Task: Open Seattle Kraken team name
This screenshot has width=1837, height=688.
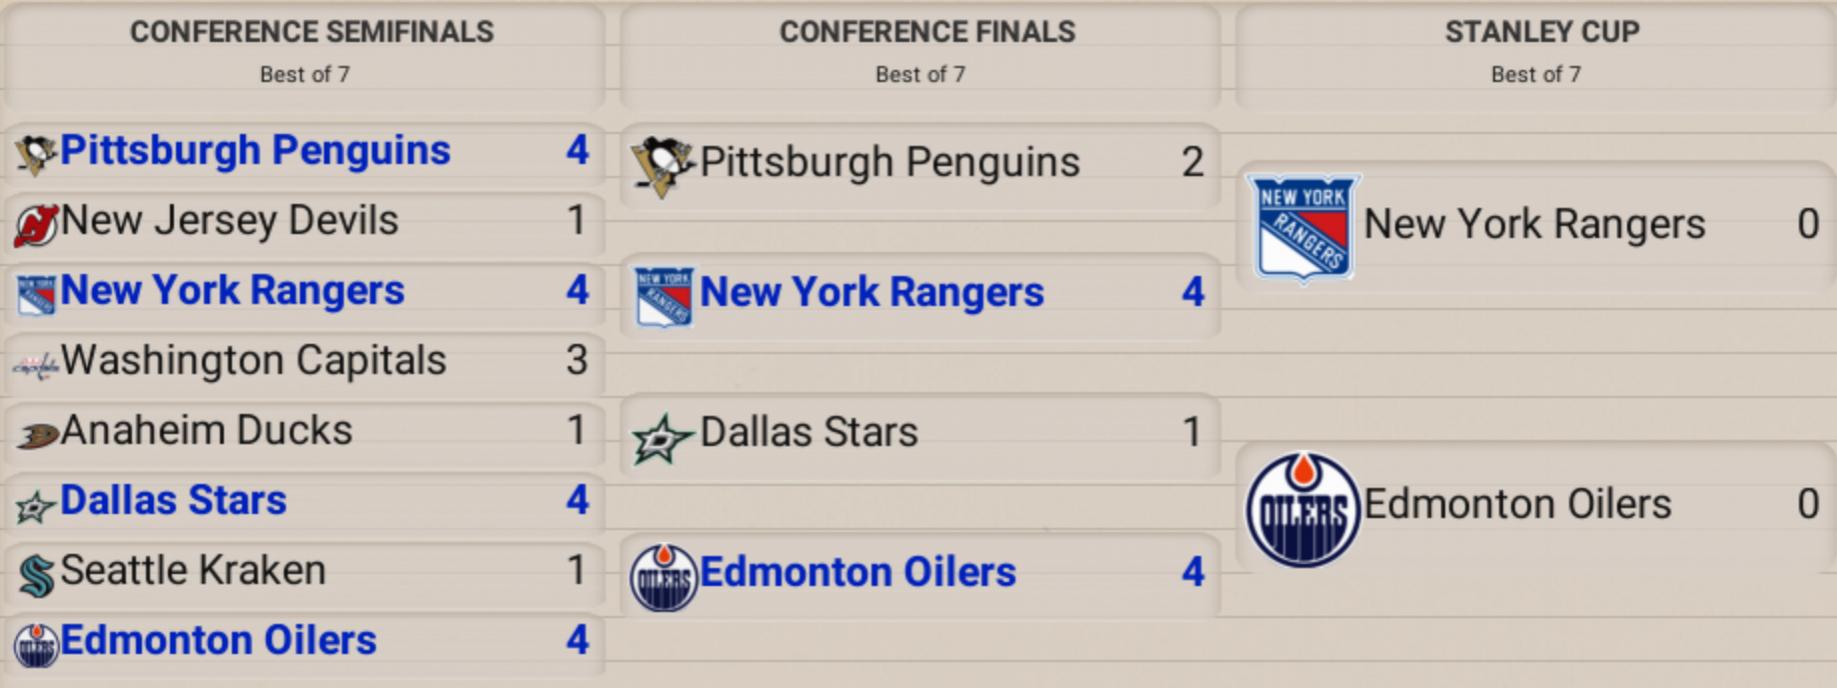Action: pos(193,571)
